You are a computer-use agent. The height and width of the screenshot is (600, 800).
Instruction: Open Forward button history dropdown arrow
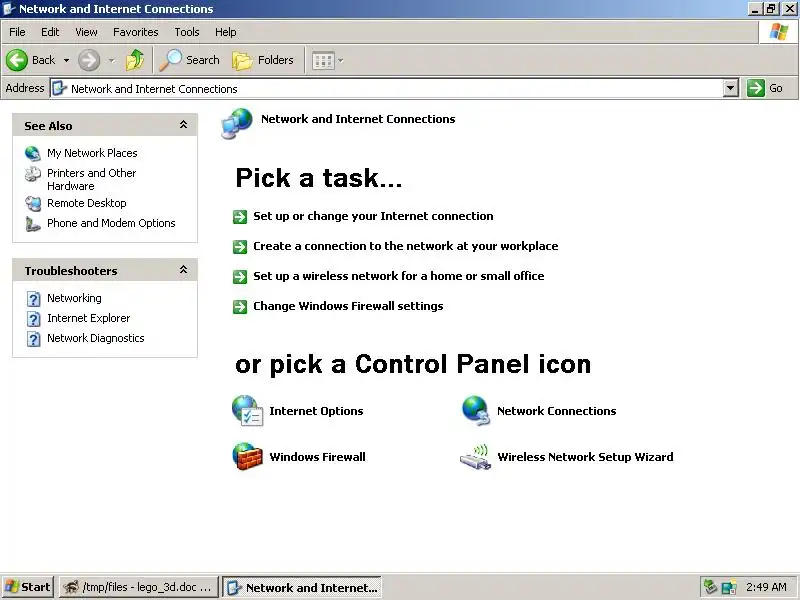point(112,61)
